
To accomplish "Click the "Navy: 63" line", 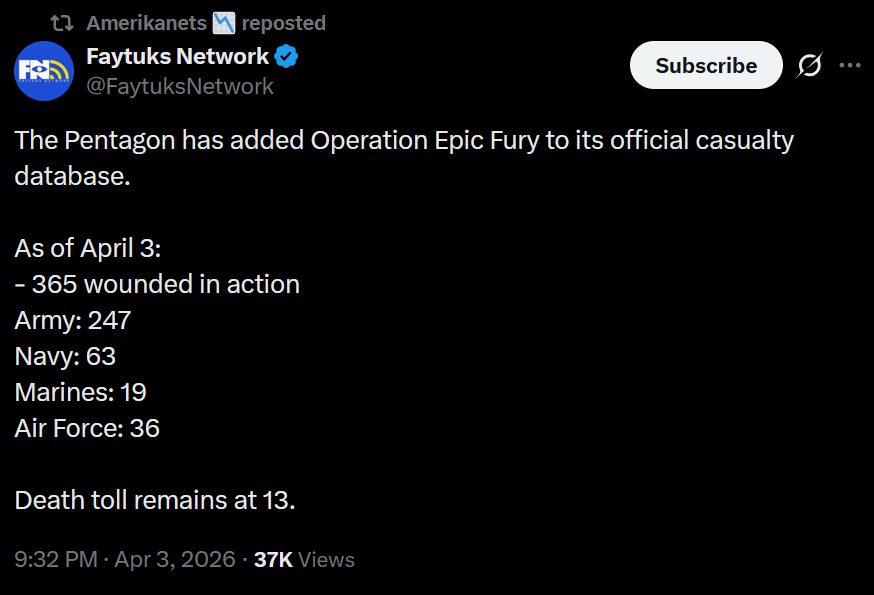I will pos(66,356).
